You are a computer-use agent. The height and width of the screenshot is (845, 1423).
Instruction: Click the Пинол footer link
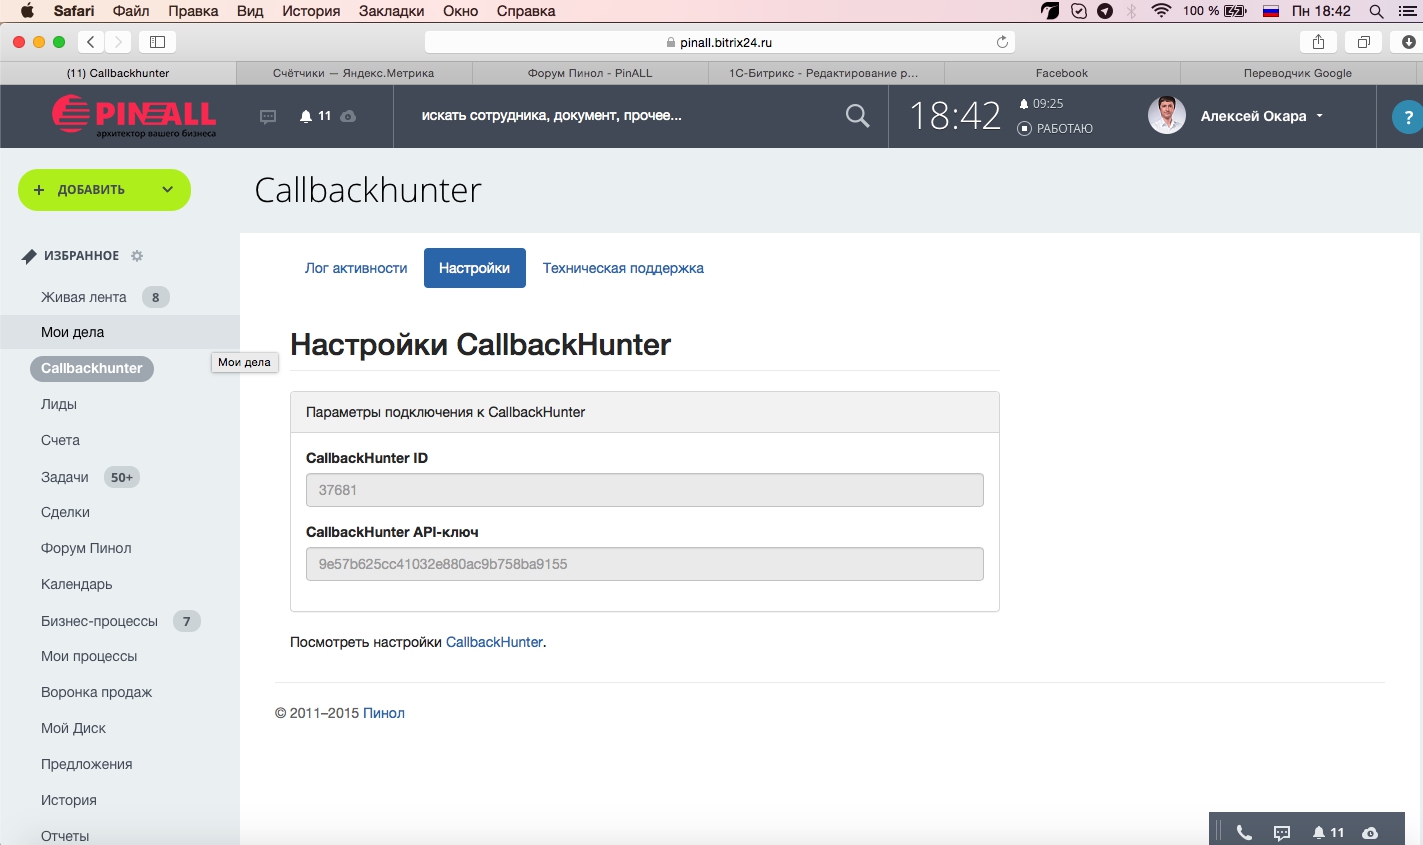[383, 713]
